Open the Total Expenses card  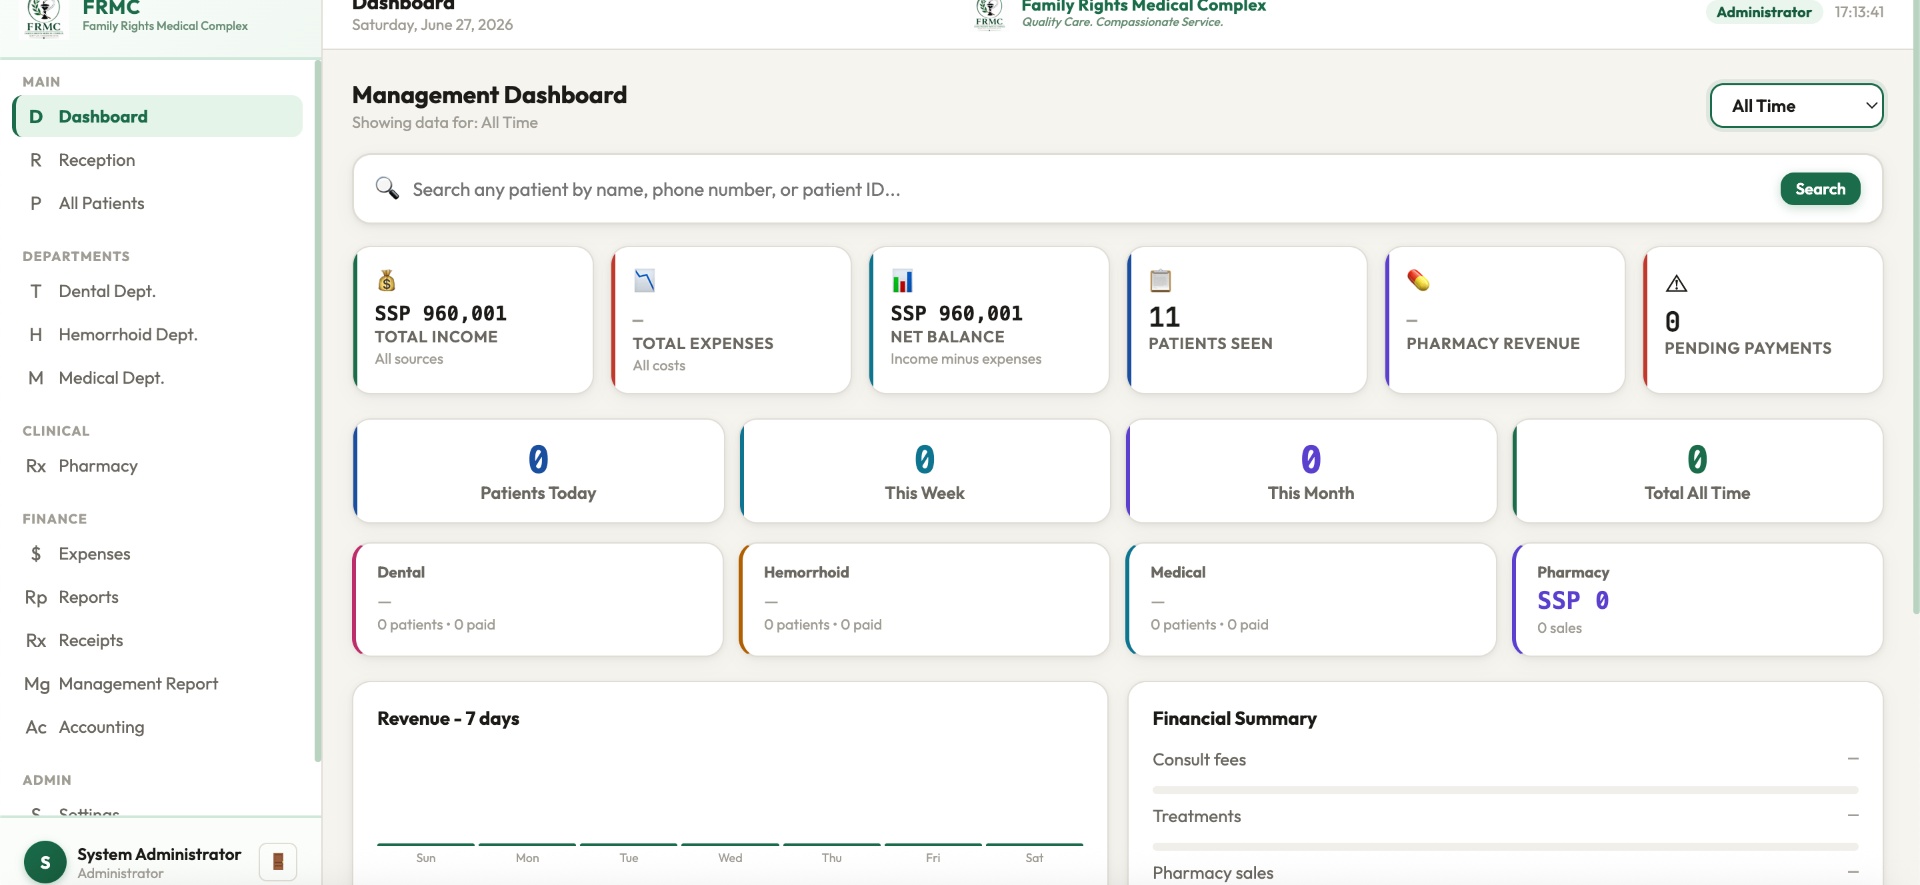731,320
